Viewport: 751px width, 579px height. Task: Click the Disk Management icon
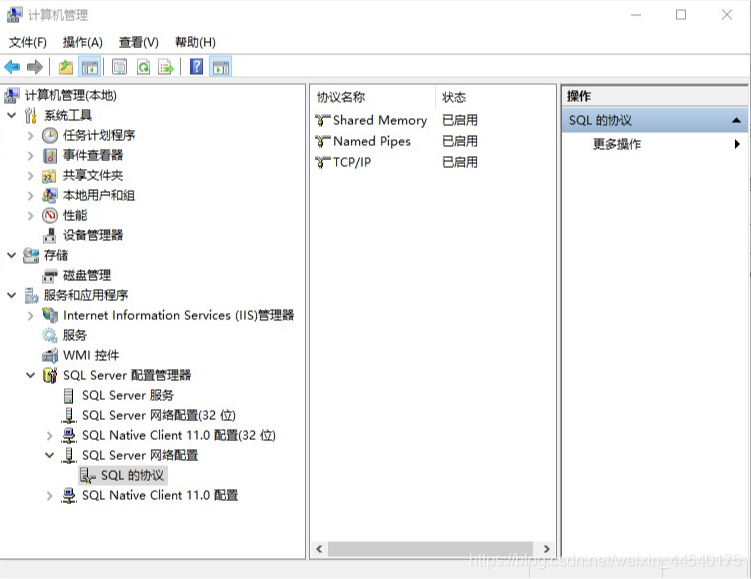tap(49, 276)
